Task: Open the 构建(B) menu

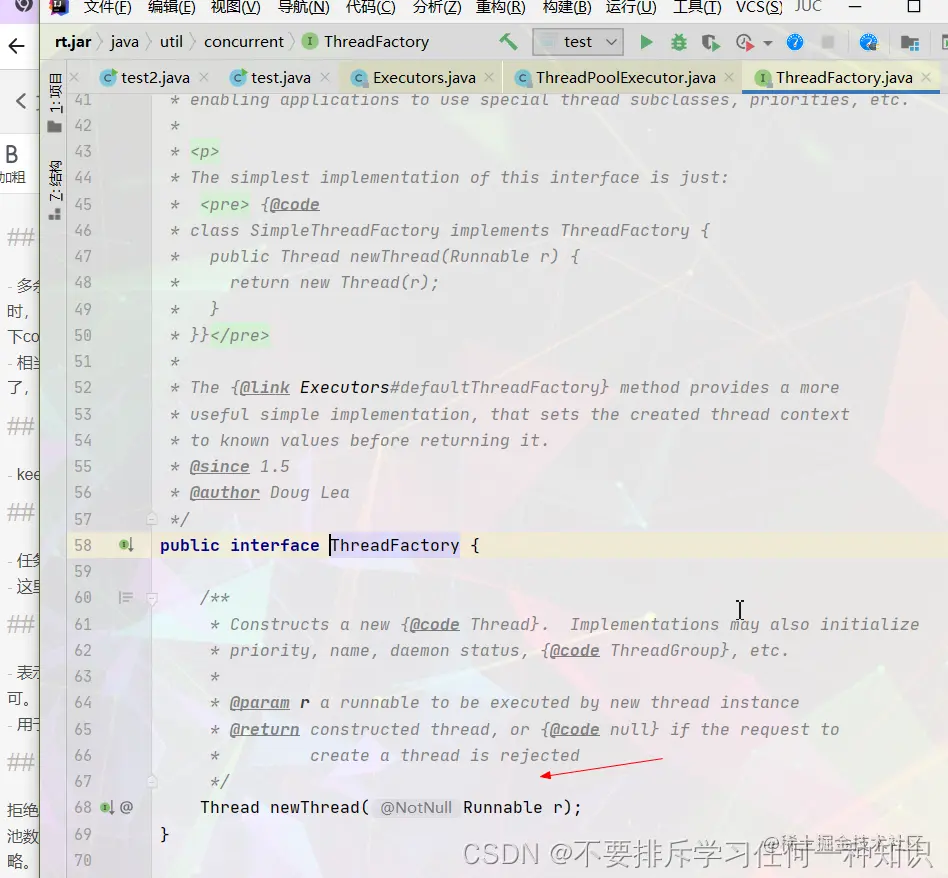Action: click(x=567, y=7)
